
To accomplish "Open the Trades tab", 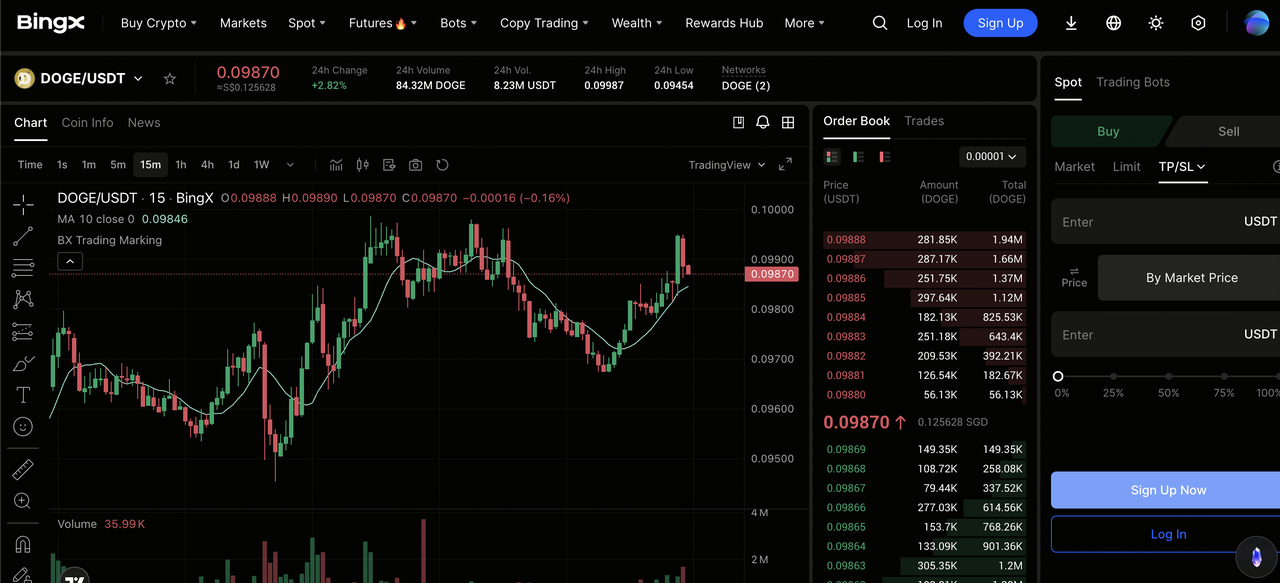I will click(924, 121).
